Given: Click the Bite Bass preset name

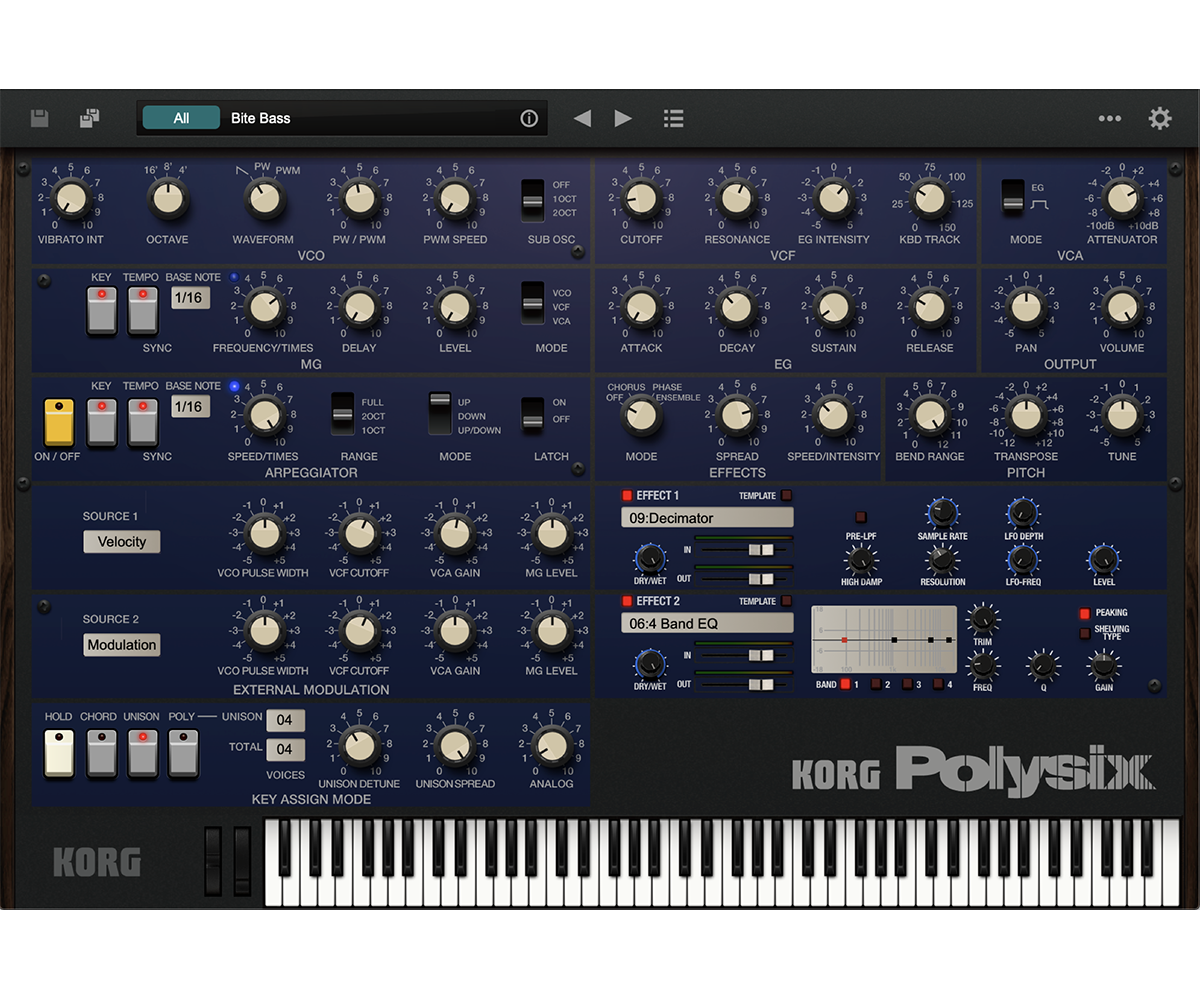Looking at the screenshot, I should (260, 118).
